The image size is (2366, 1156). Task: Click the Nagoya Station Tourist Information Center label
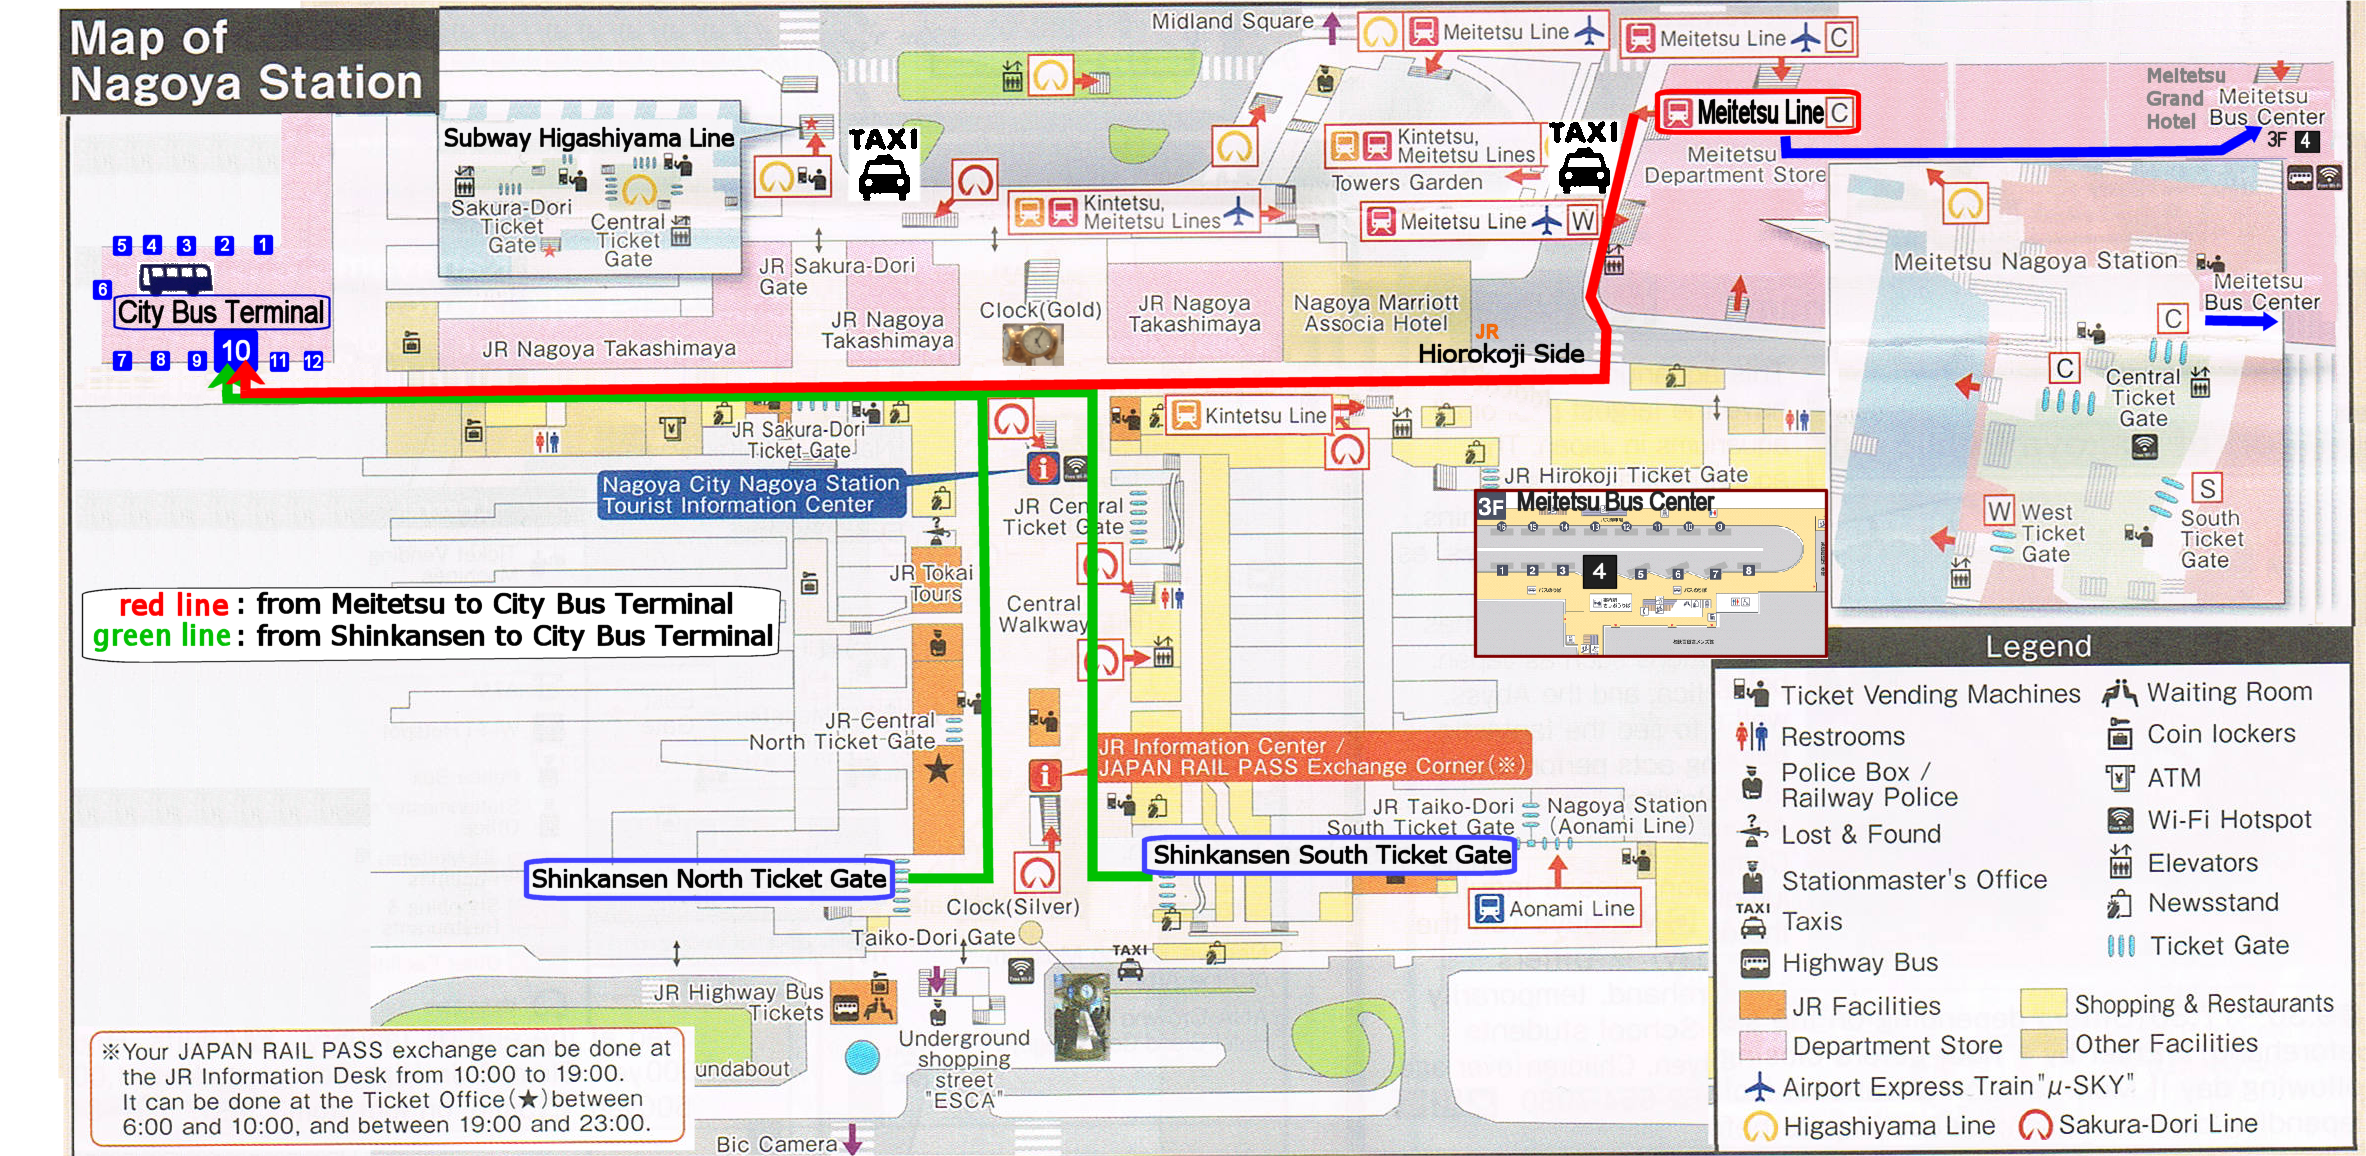(752, 494)
